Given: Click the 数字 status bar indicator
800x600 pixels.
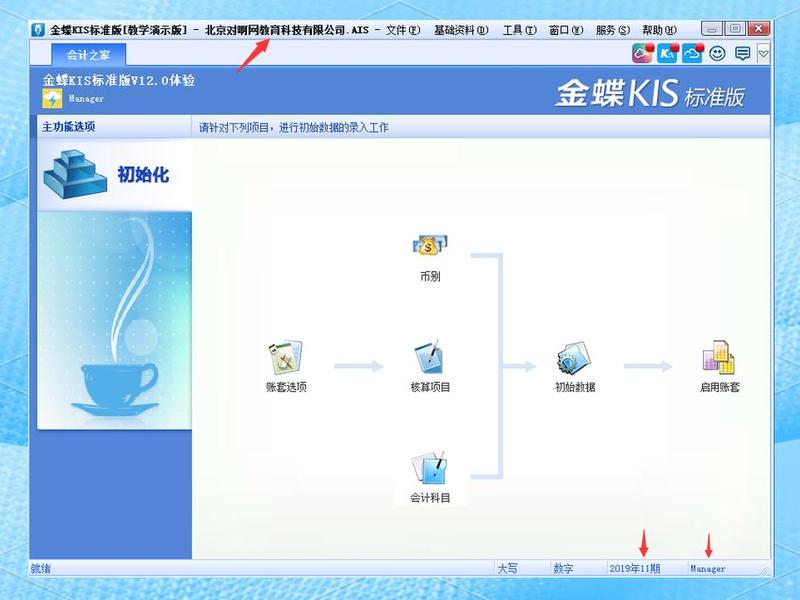Looking at the screenshot, I should coord(563,568).
